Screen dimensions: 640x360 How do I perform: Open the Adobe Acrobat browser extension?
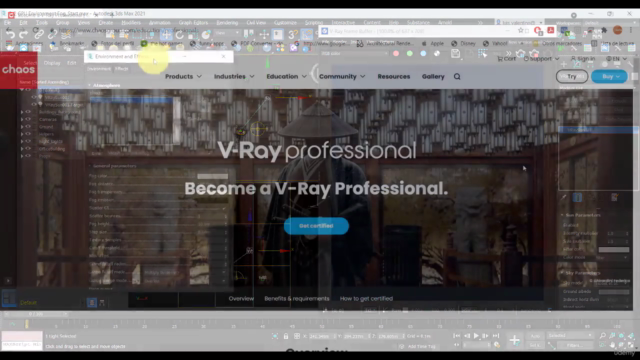click(551, 31)
